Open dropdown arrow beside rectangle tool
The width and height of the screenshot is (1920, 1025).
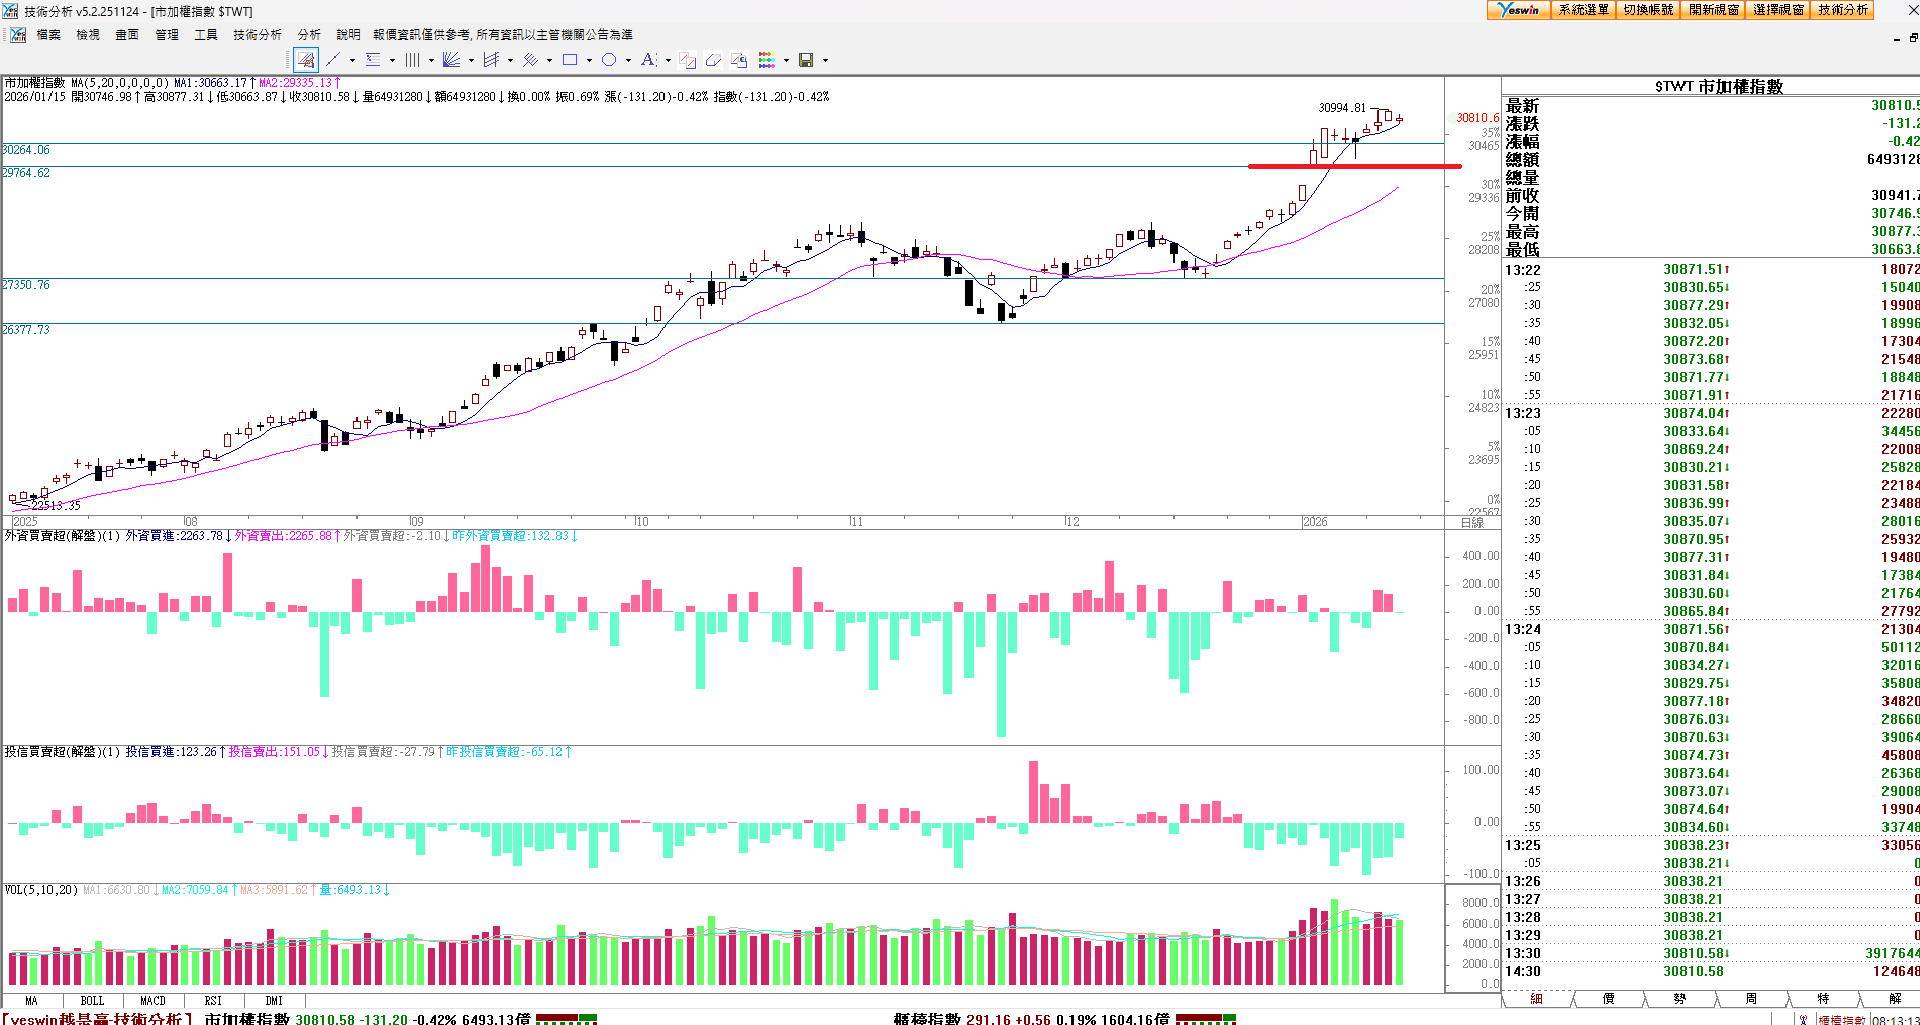(x=589, y=60)
